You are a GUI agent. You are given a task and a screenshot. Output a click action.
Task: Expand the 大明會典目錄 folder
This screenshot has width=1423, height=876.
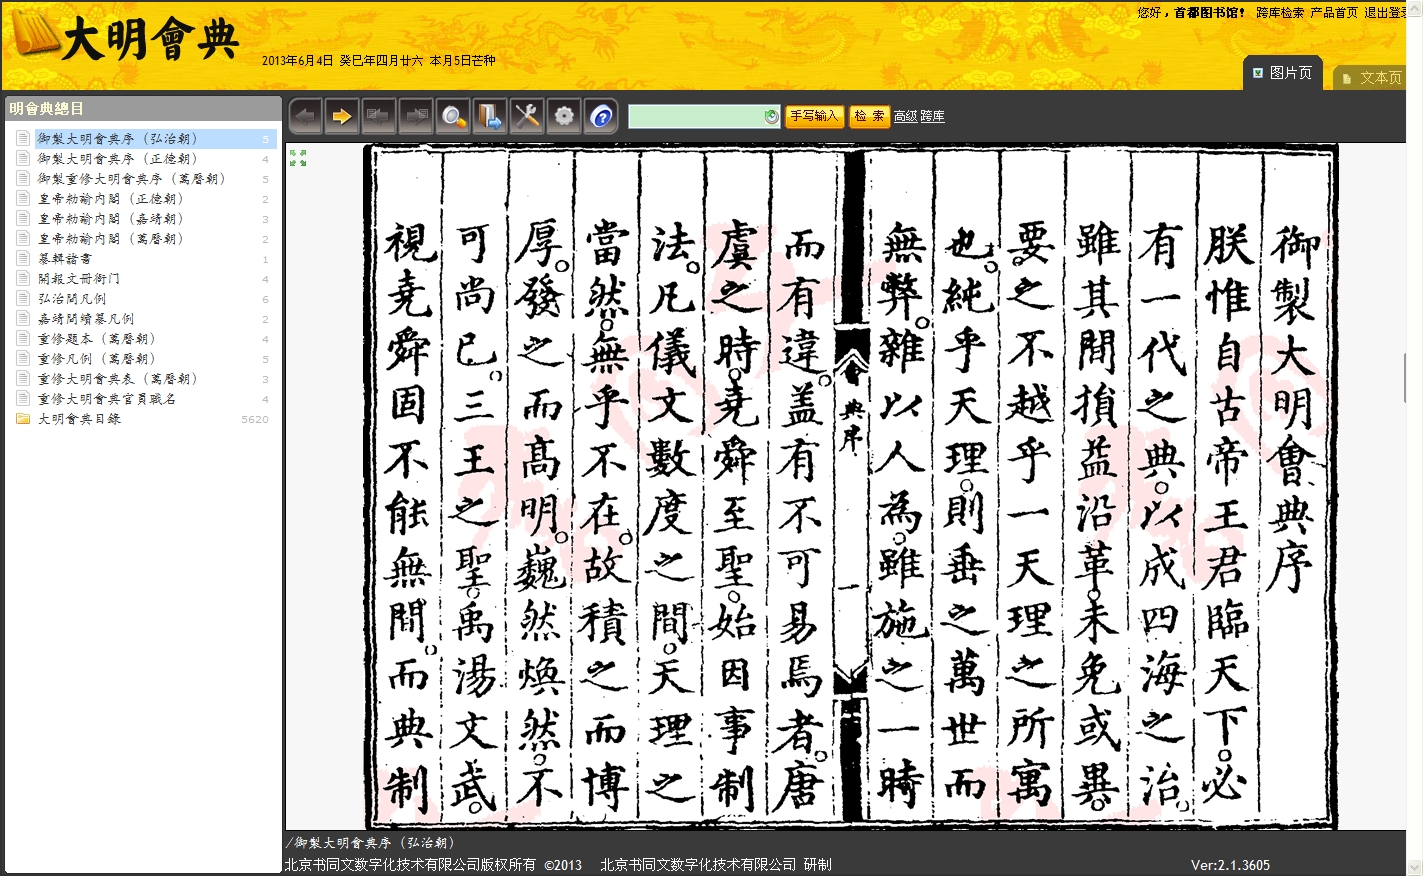(79, 419)
